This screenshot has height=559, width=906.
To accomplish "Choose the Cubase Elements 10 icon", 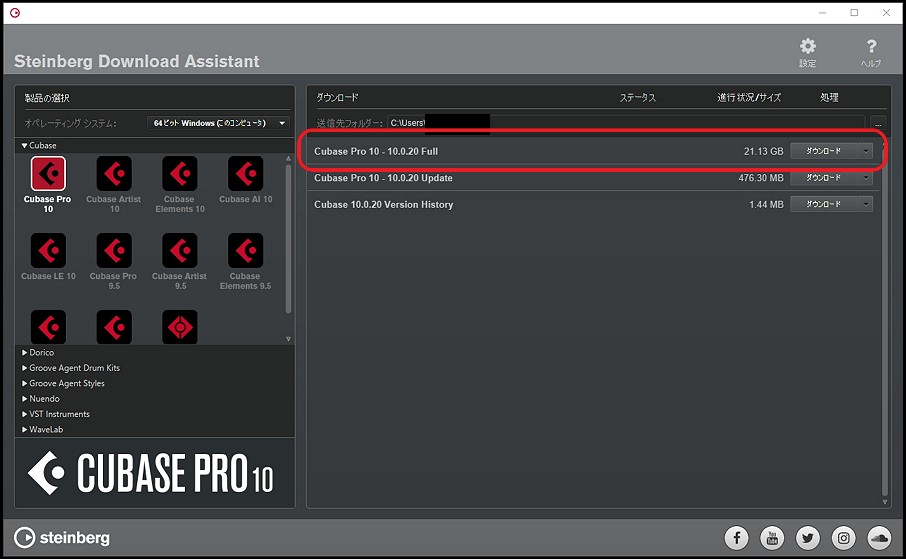I will (x=180, y=173).
